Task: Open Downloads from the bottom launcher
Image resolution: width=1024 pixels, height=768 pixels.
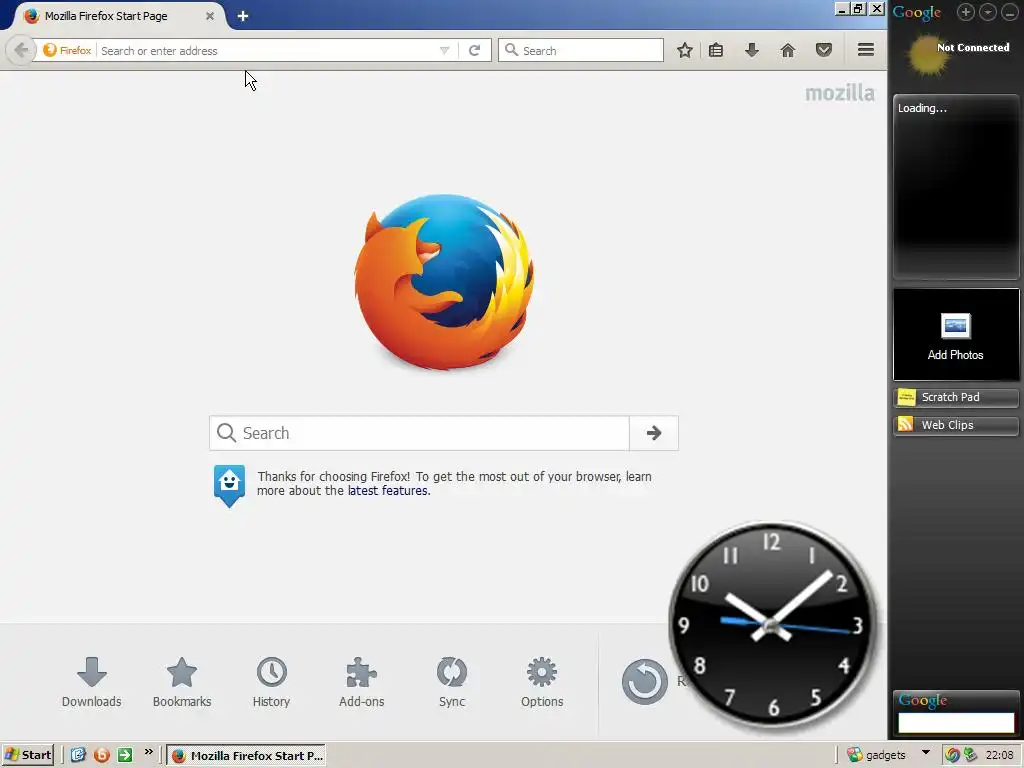Action: [91, 682]
